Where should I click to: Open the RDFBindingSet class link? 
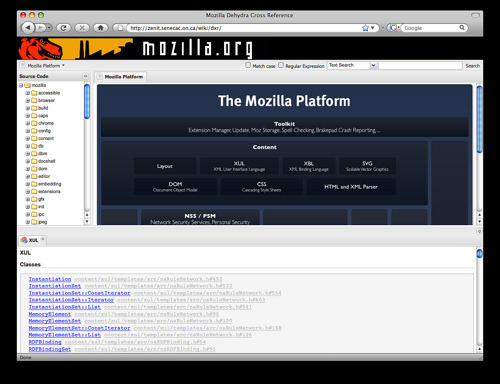tap(50, 349)
